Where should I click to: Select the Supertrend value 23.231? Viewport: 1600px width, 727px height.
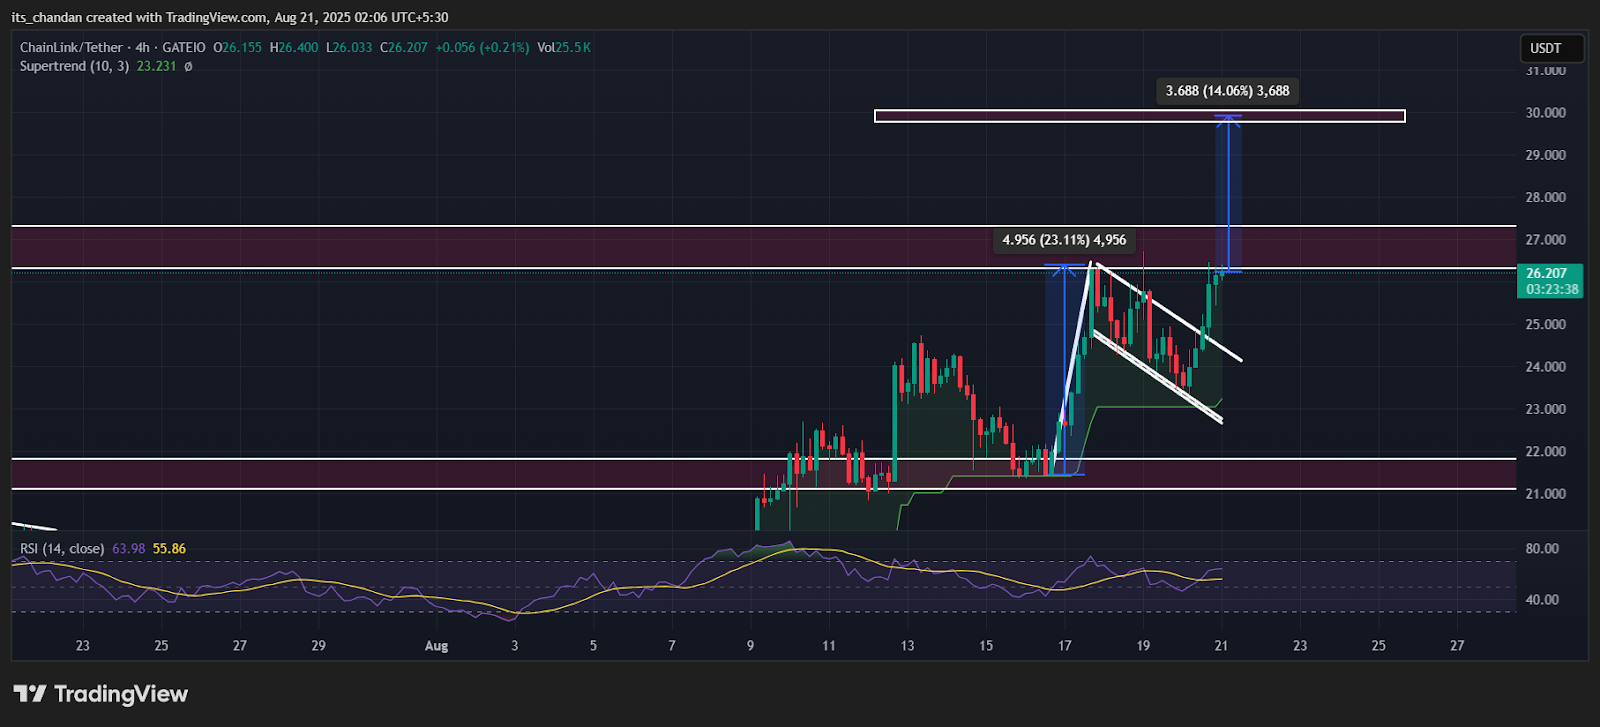[156, 66]
